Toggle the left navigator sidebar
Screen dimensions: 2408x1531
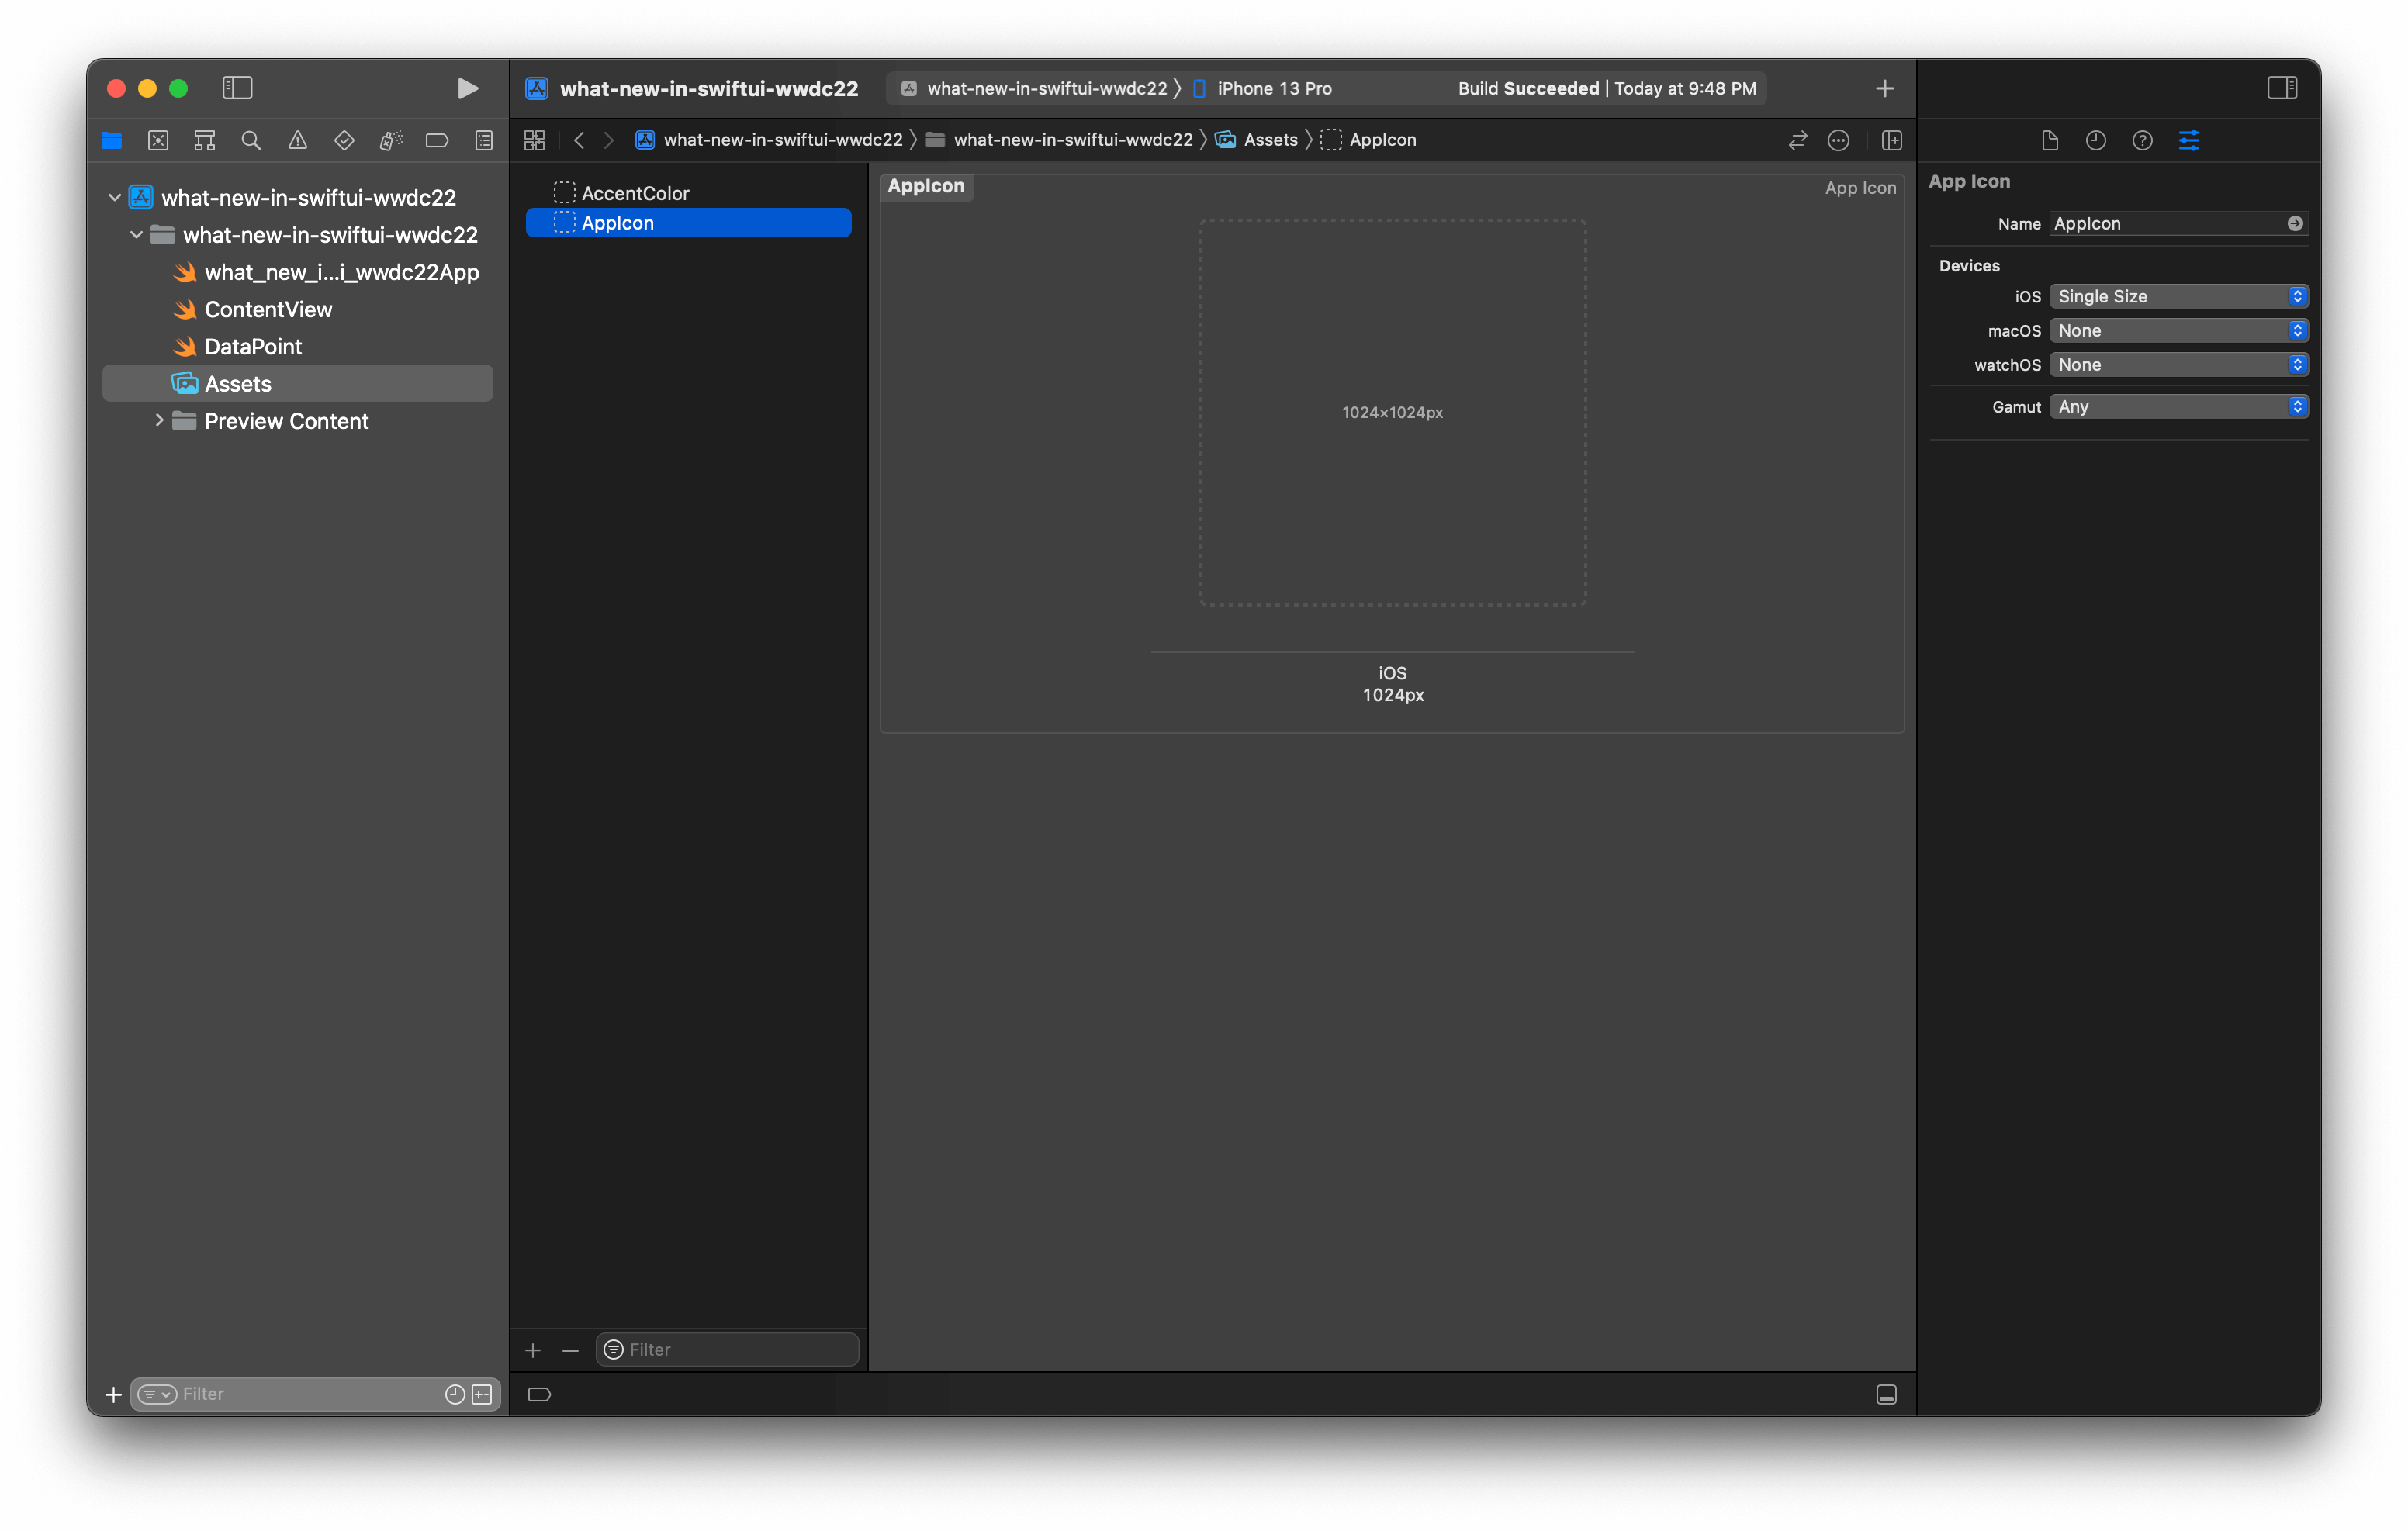click(x=237, y=88)
